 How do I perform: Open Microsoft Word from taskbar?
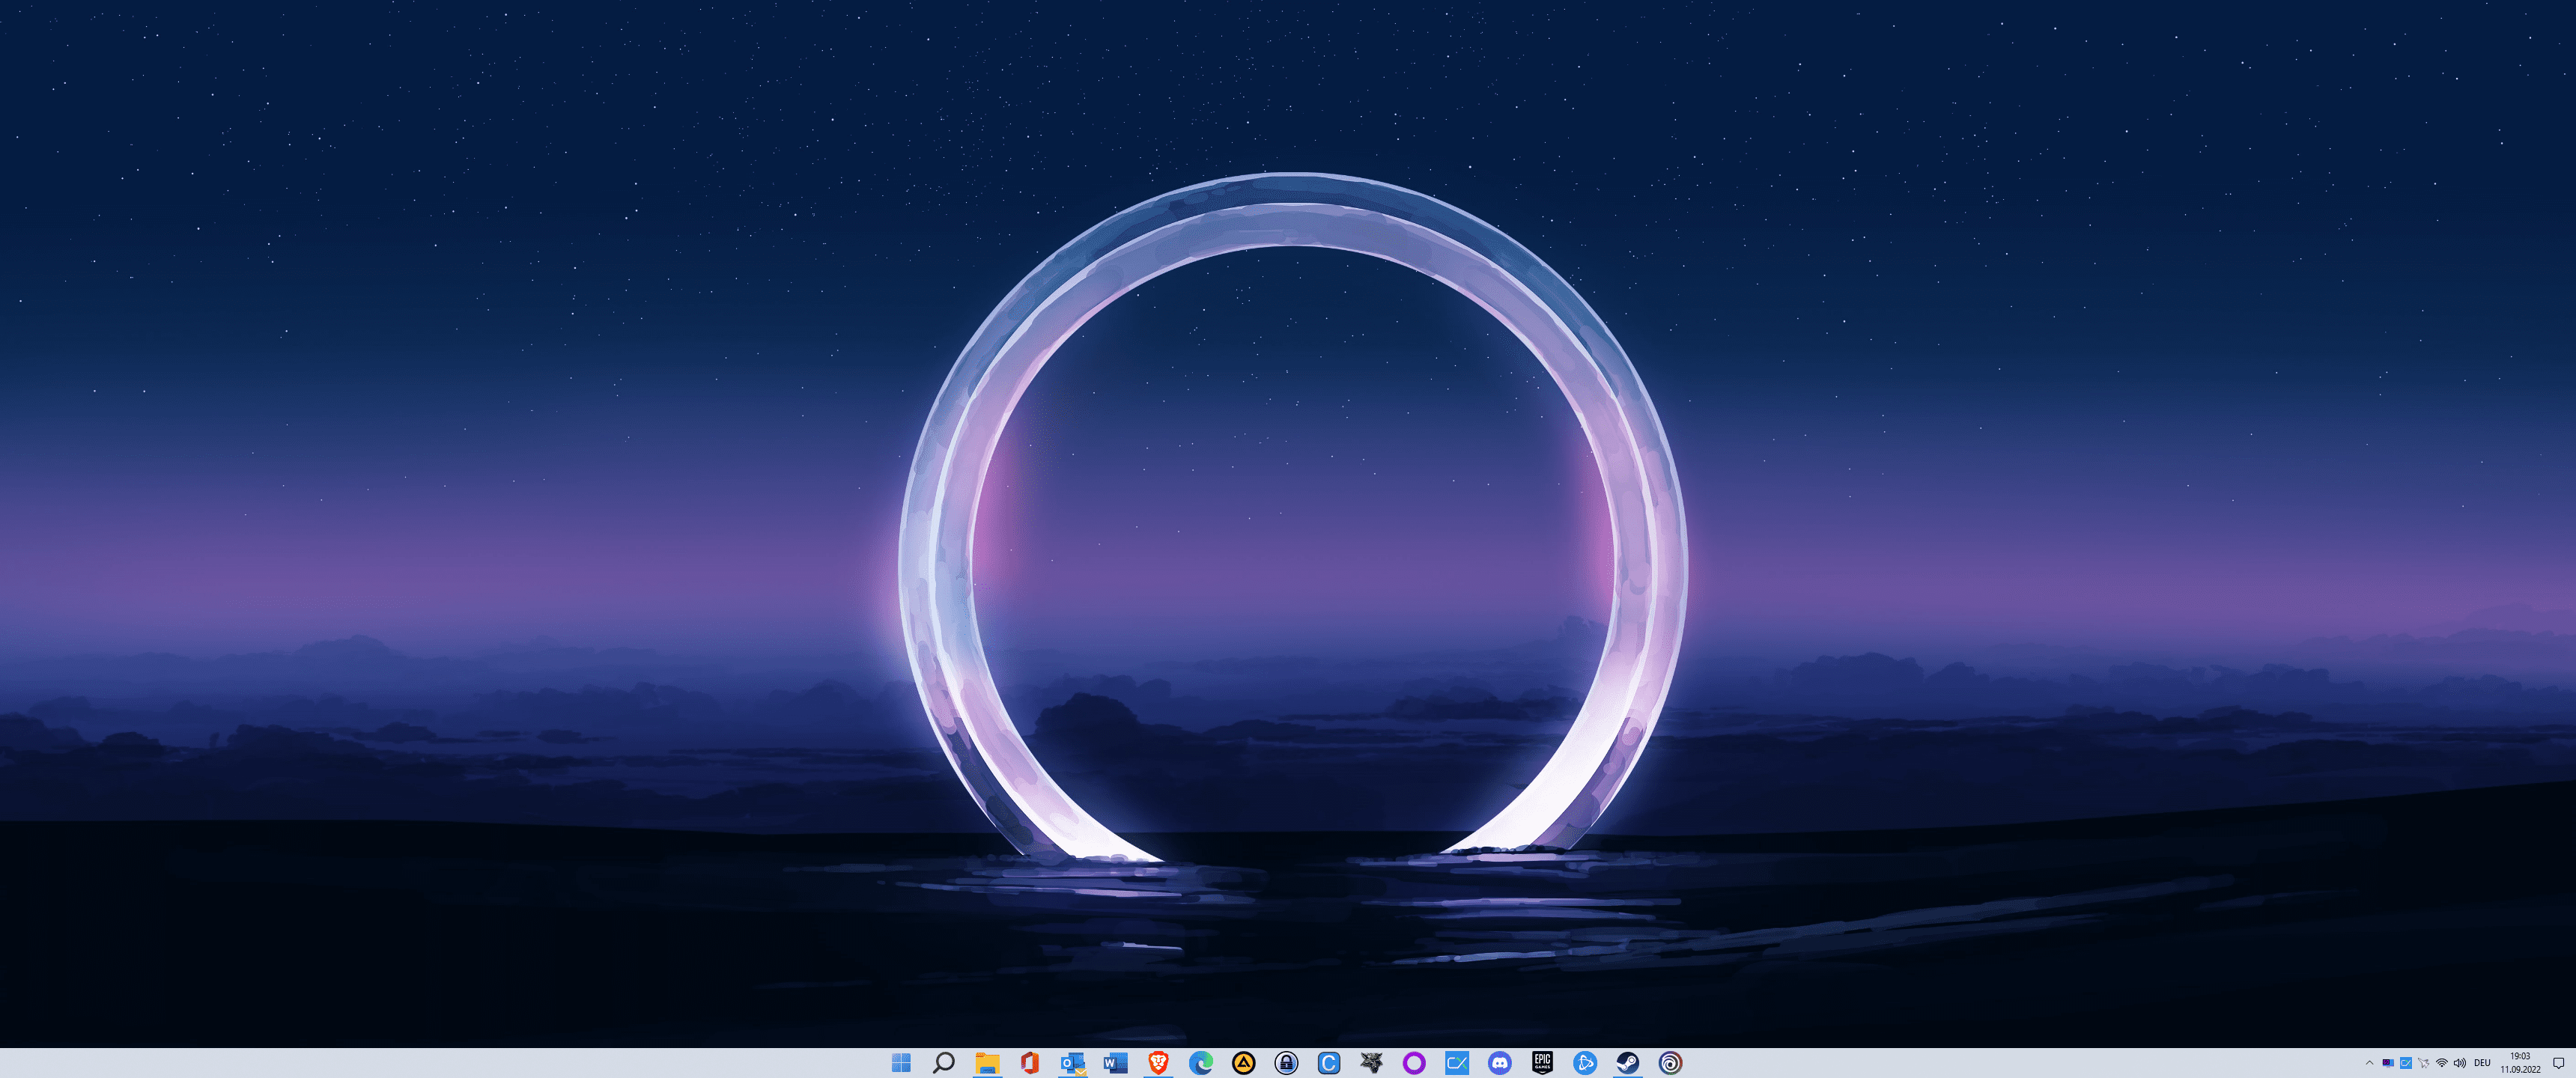point(1115,1063)
